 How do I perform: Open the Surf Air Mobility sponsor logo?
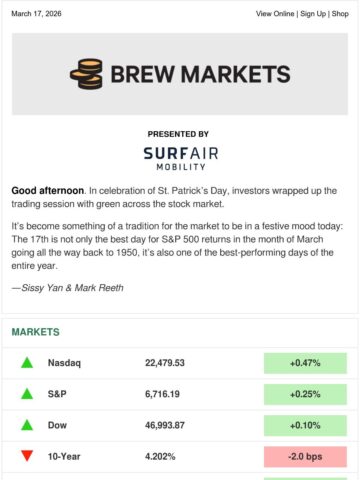point(180,159)
